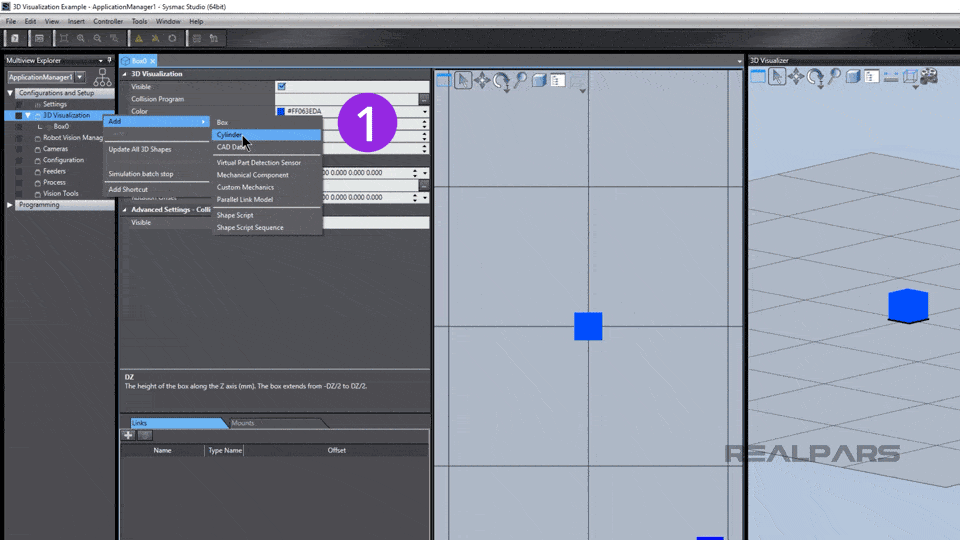
Task: Select Shape Script Sequence menu entry
Action: pos(266,228)
